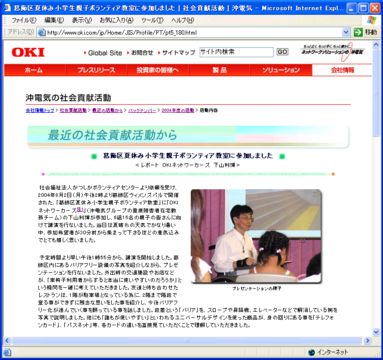The image size is (383, 360).
Task: Click the presentation photo thumbnail
Action: point(256,236)
